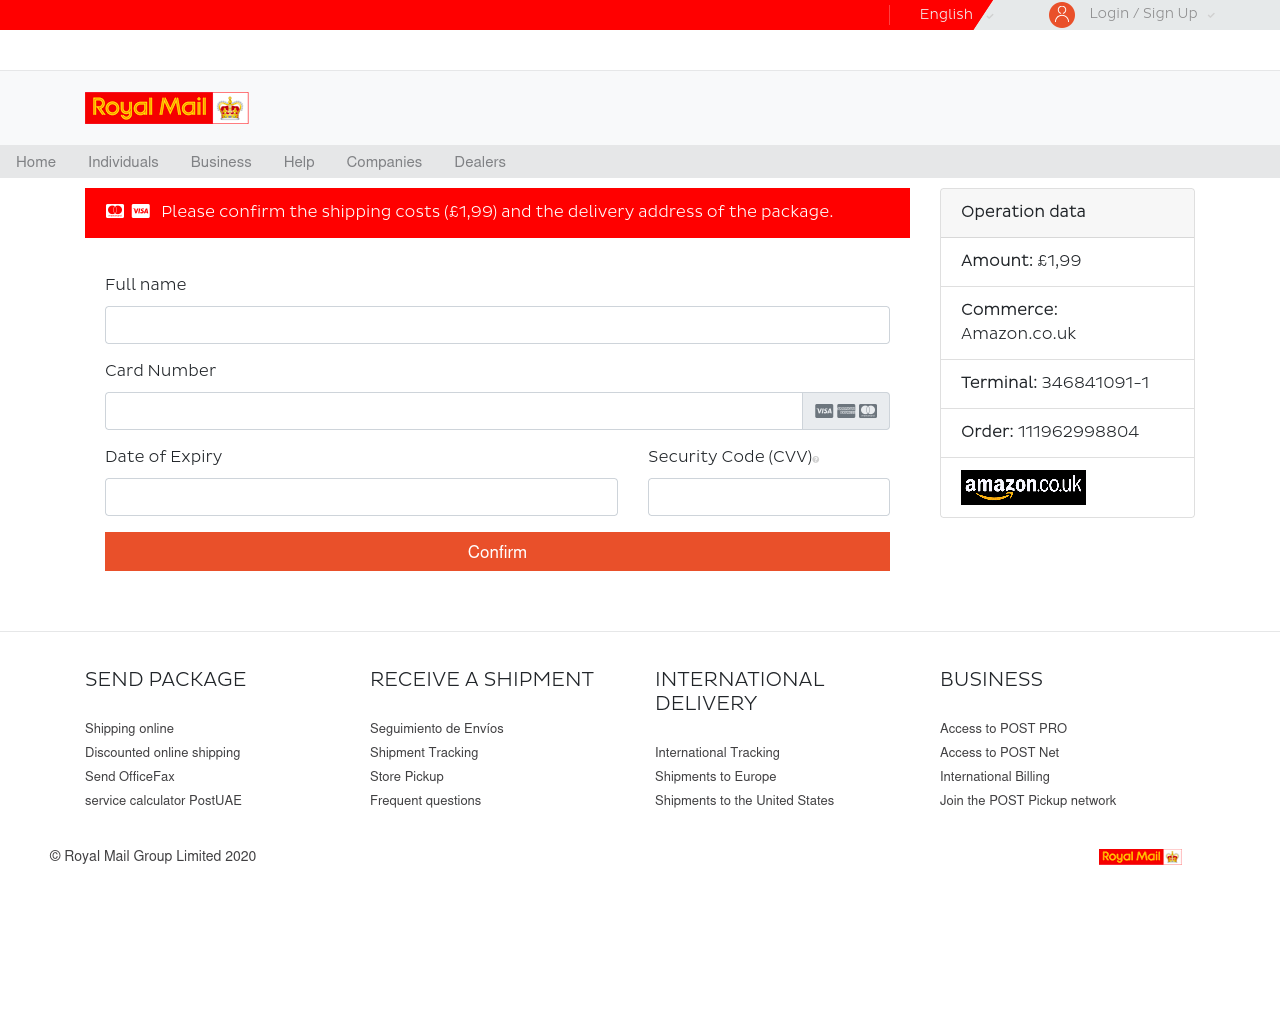Focus the Security Code (CVV) input field
This screenshot has height=1024, width=1280.
pos(769,497)
